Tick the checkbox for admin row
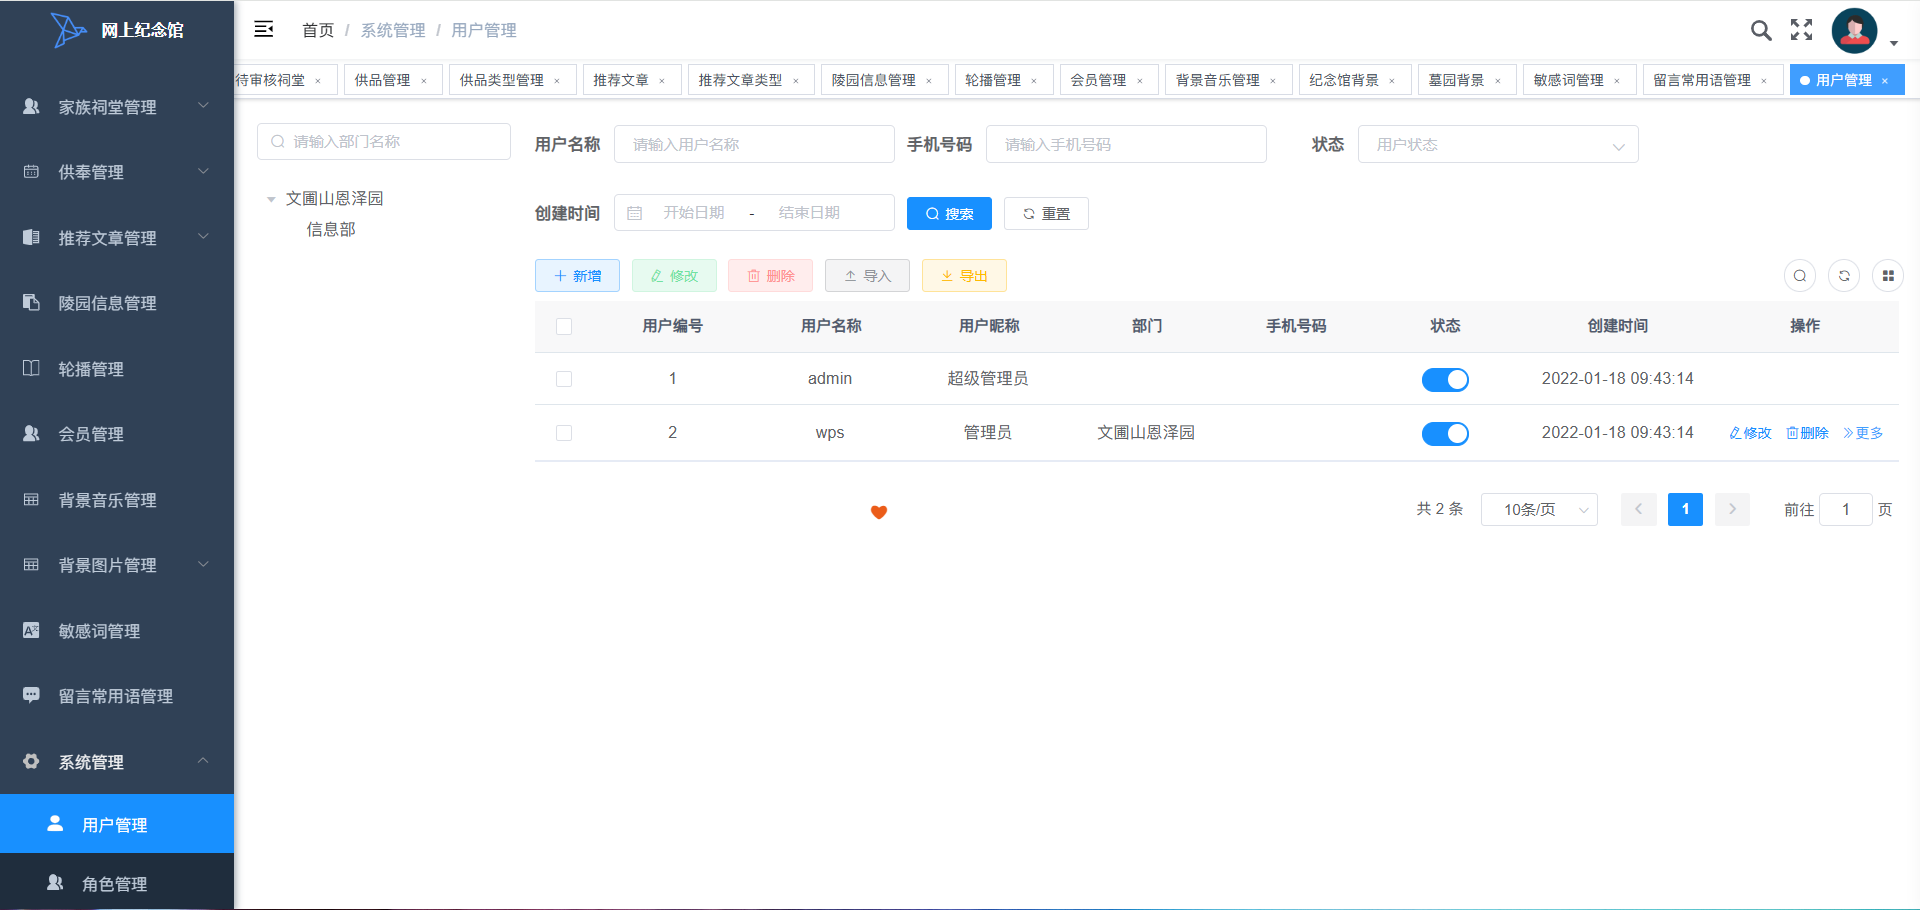 [564, 379]
